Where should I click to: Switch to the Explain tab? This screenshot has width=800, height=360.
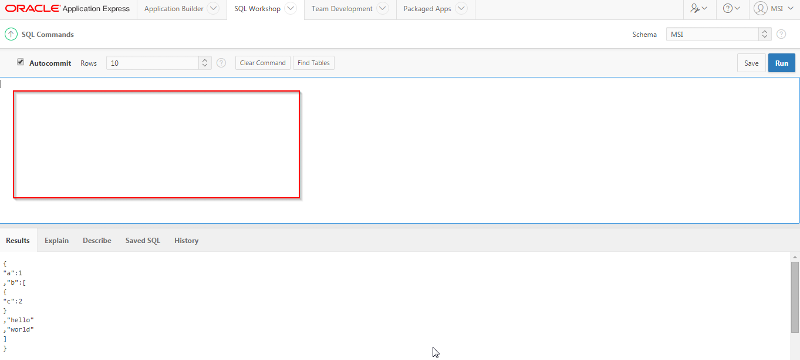coord(56,241)
